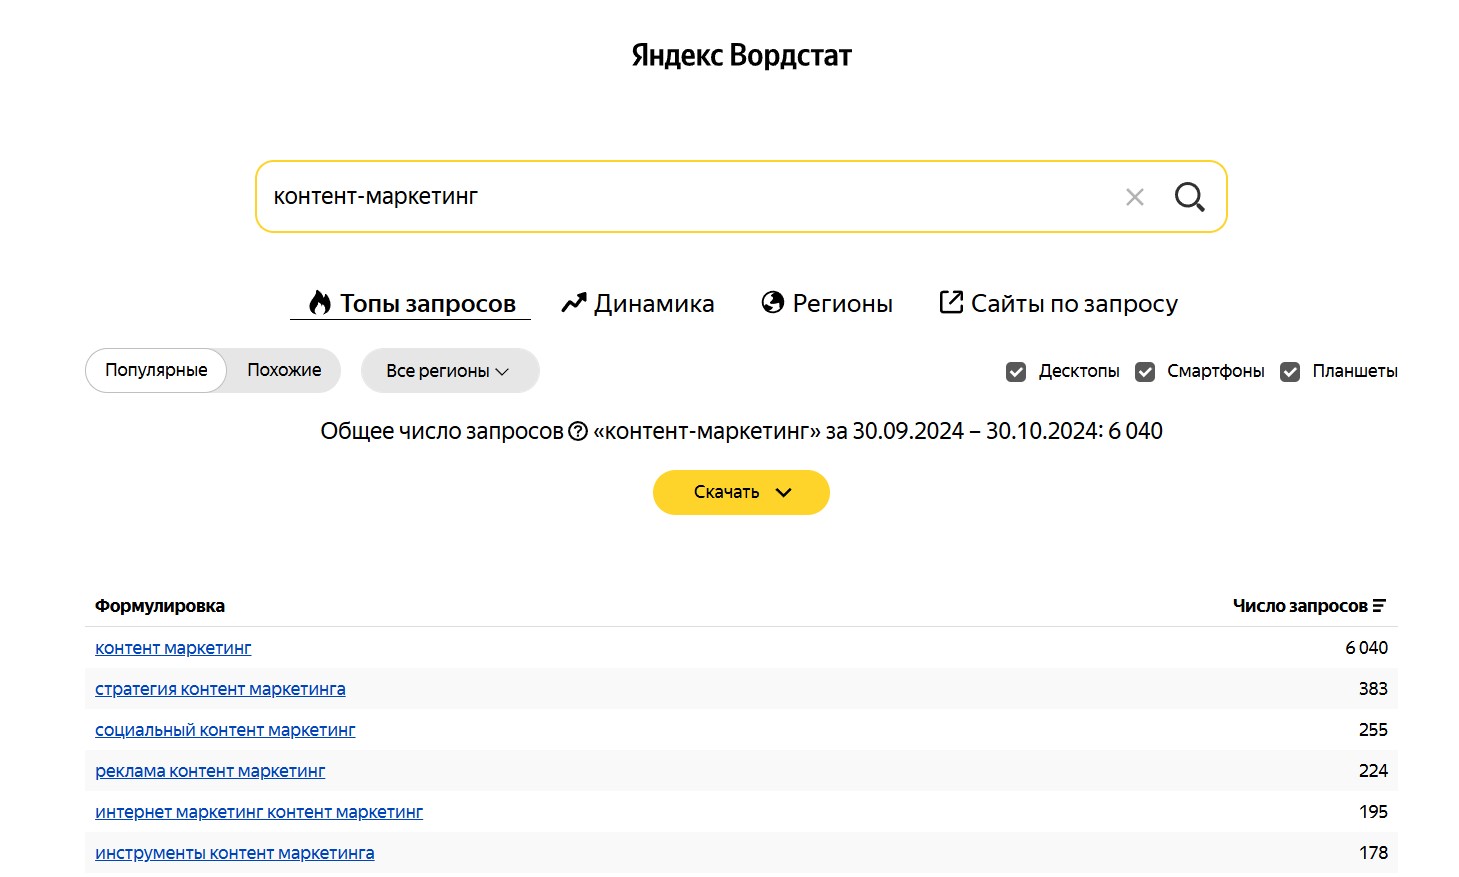Screen dimensions: 1459x877
Task: Uncheck the Планшеты checkbox
Action: tap(1290, 372)
